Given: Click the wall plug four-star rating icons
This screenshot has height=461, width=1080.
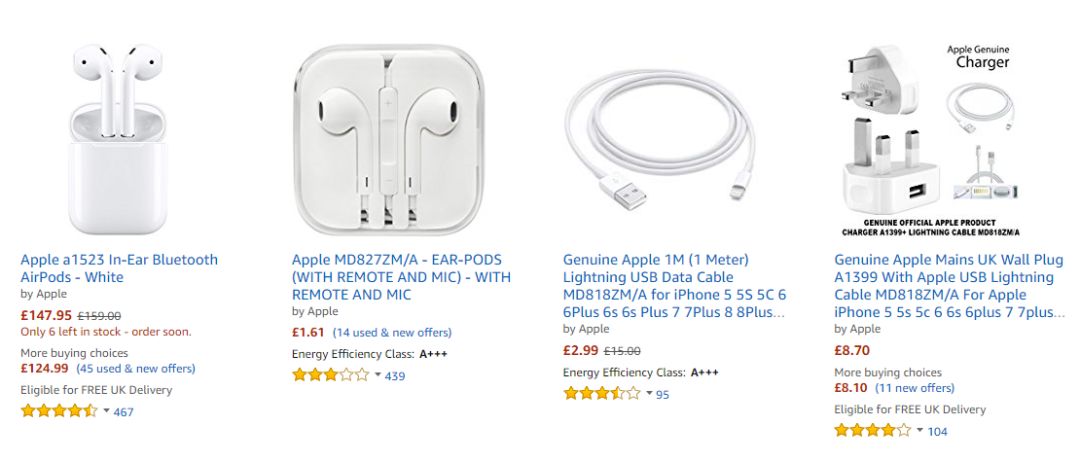Looking at the screenshot, I should pos(873,431).
